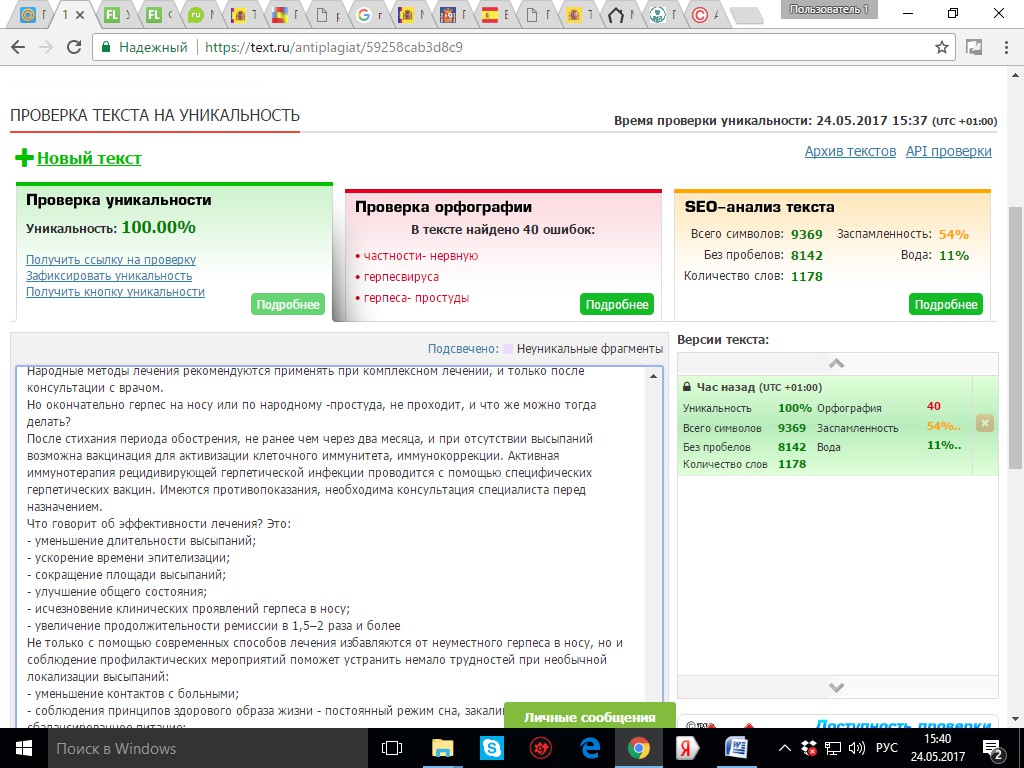1024x768 pixels.
Task: Click the Поиск в Windows search box
Action: (x=209, y=748)
